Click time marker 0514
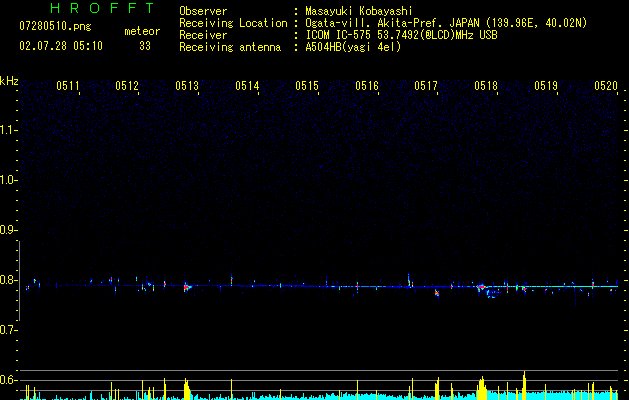 pyautogui.click(x=247, y=86)
